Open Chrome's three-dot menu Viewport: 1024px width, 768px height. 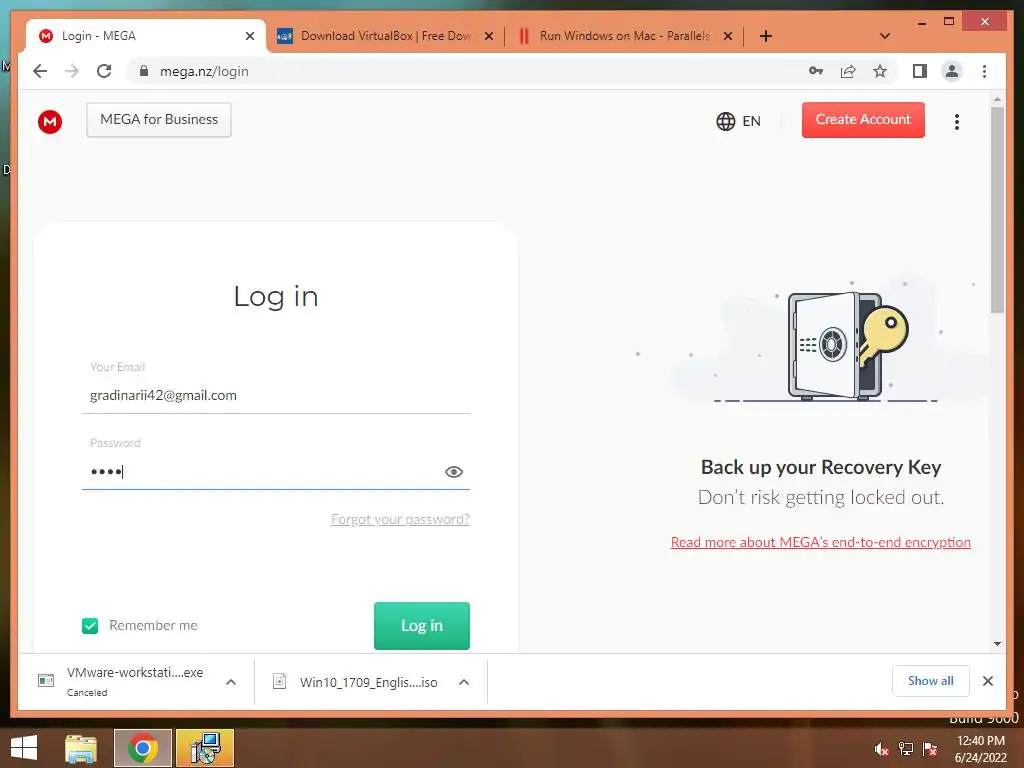pyautogui.click(x=984, y=71)
